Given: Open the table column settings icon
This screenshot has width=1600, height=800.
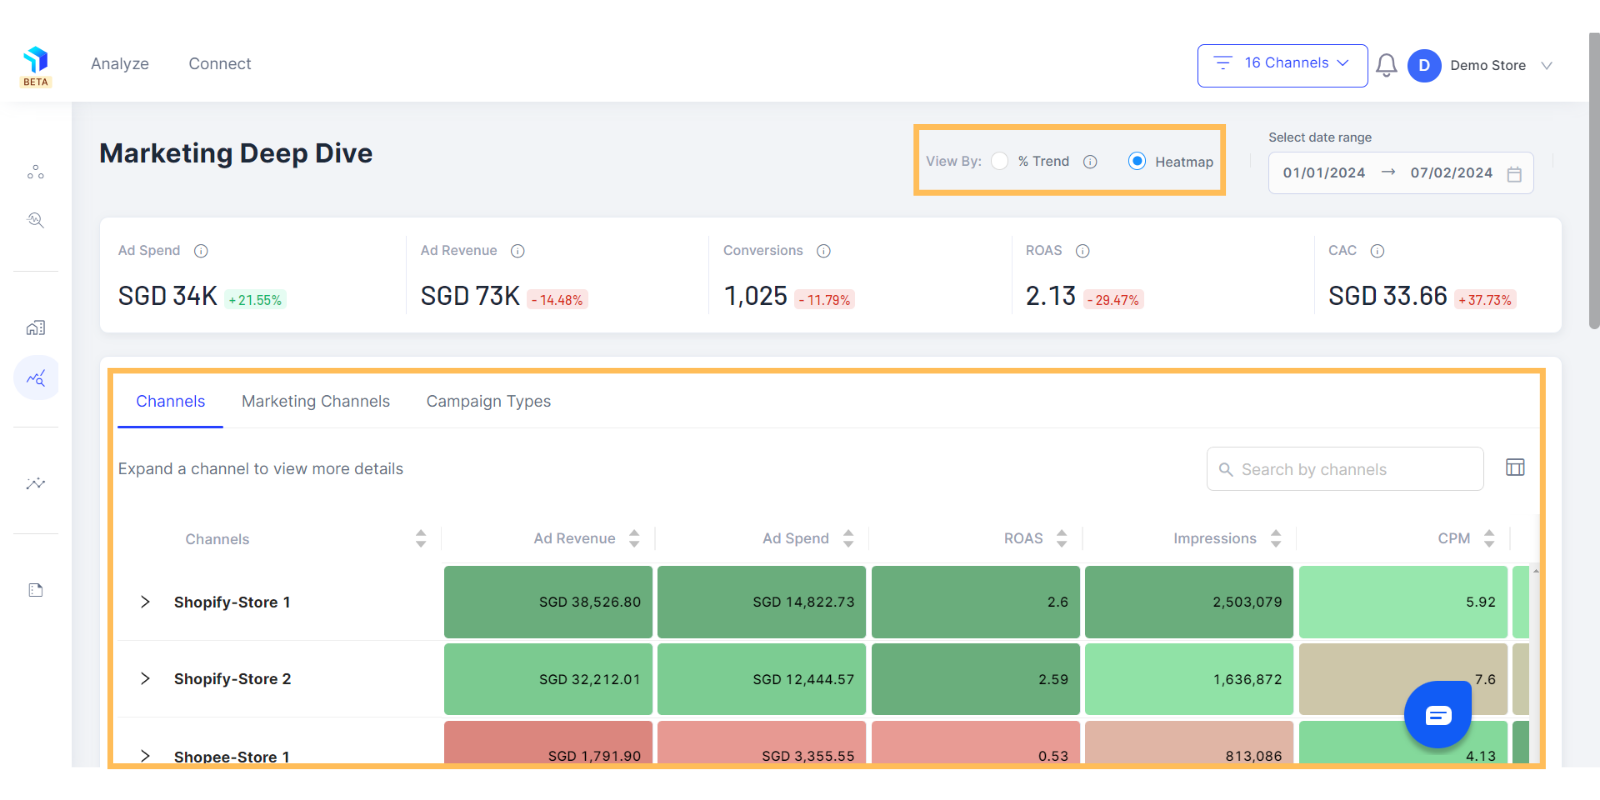Looking at the screenshot, I should coord(1515,467).
